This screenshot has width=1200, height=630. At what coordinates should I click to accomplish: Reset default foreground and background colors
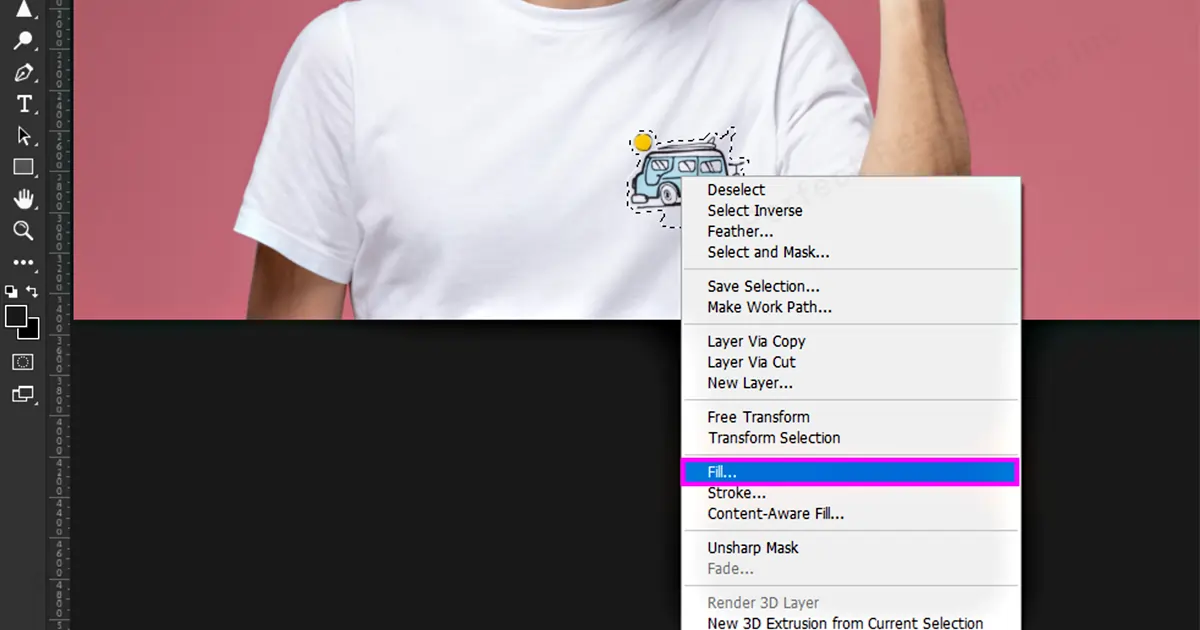click(11, 292)
